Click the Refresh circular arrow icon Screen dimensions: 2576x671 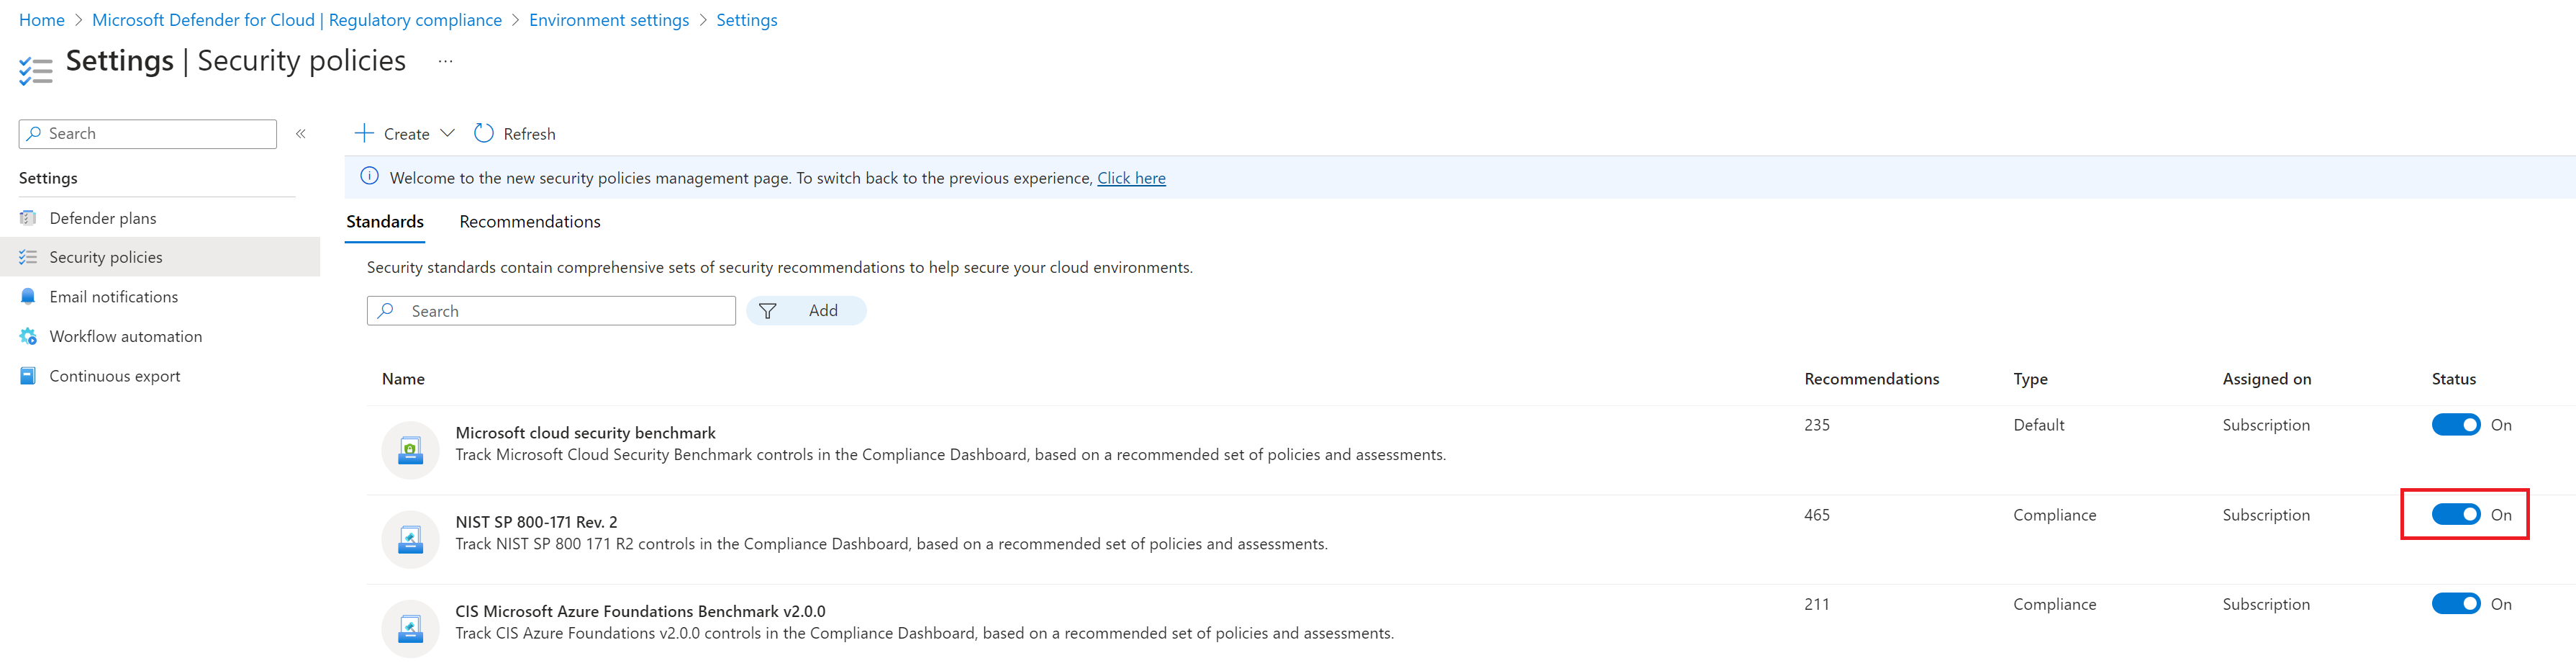coord(484,134)
